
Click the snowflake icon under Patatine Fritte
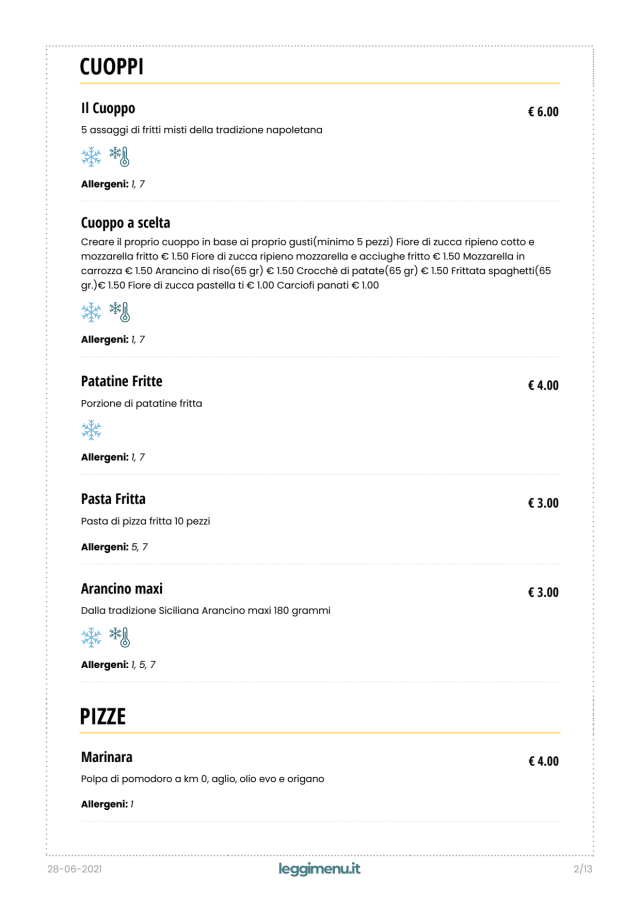[x=92, y=430]
